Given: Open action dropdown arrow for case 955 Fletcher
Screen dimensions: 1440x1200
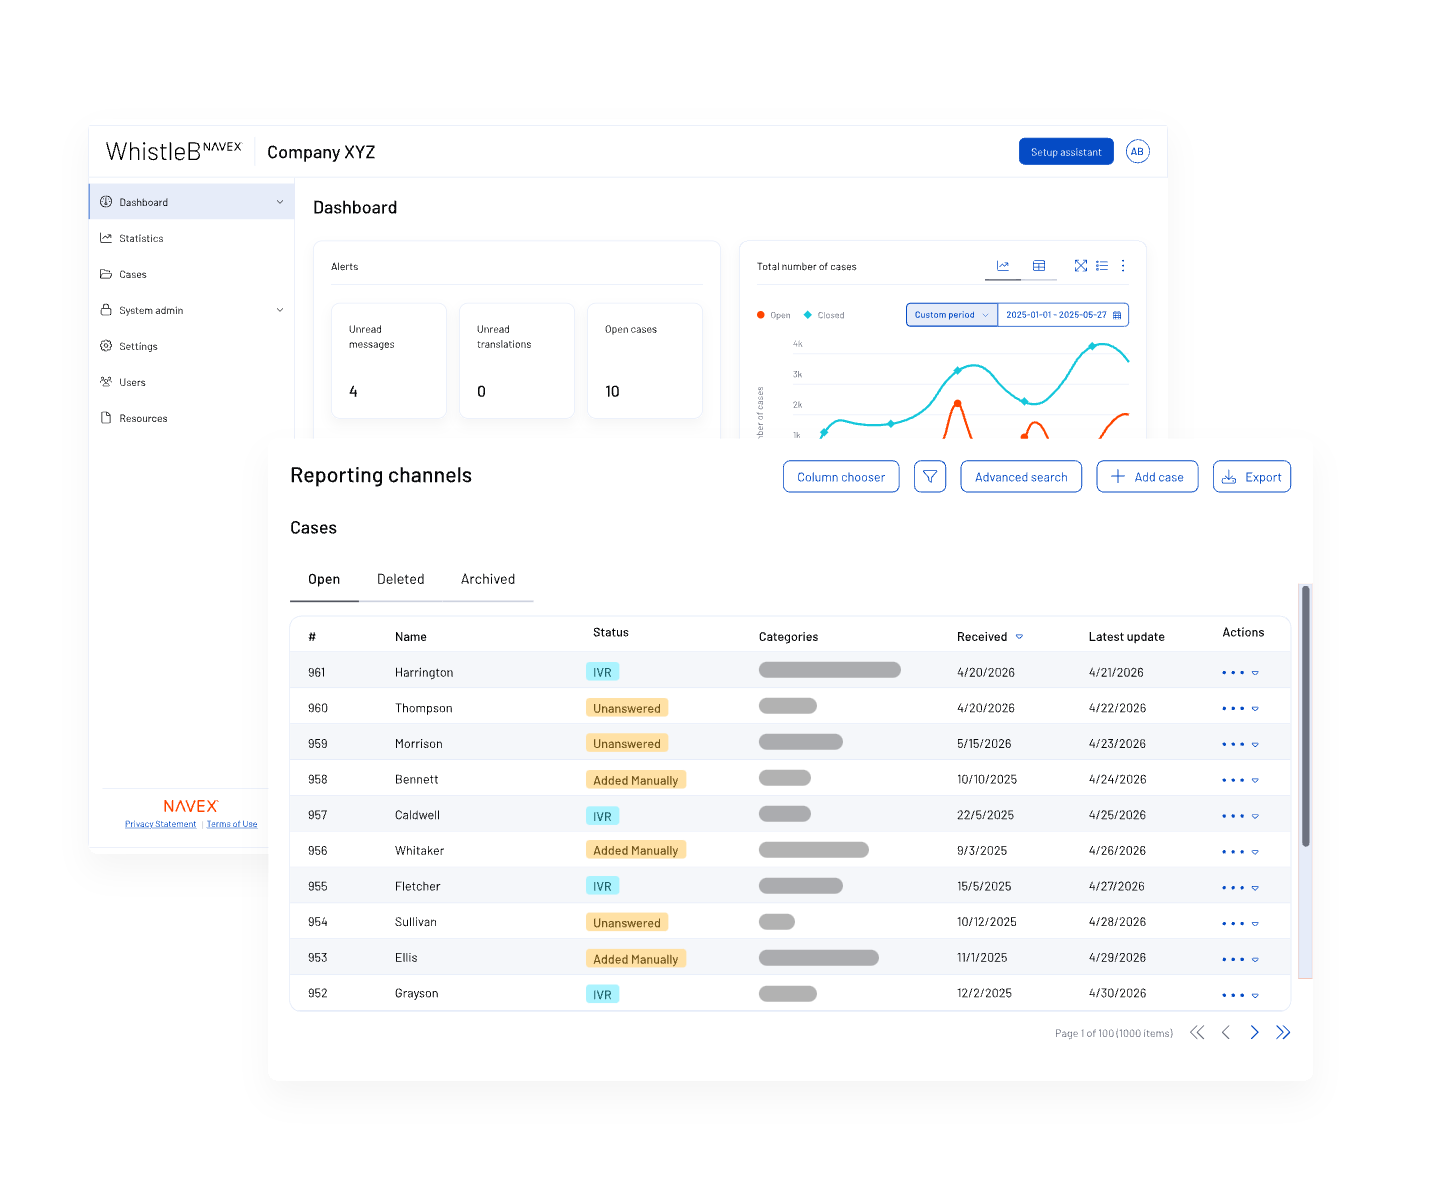Looking at the screenshot, I should 1255,888.
